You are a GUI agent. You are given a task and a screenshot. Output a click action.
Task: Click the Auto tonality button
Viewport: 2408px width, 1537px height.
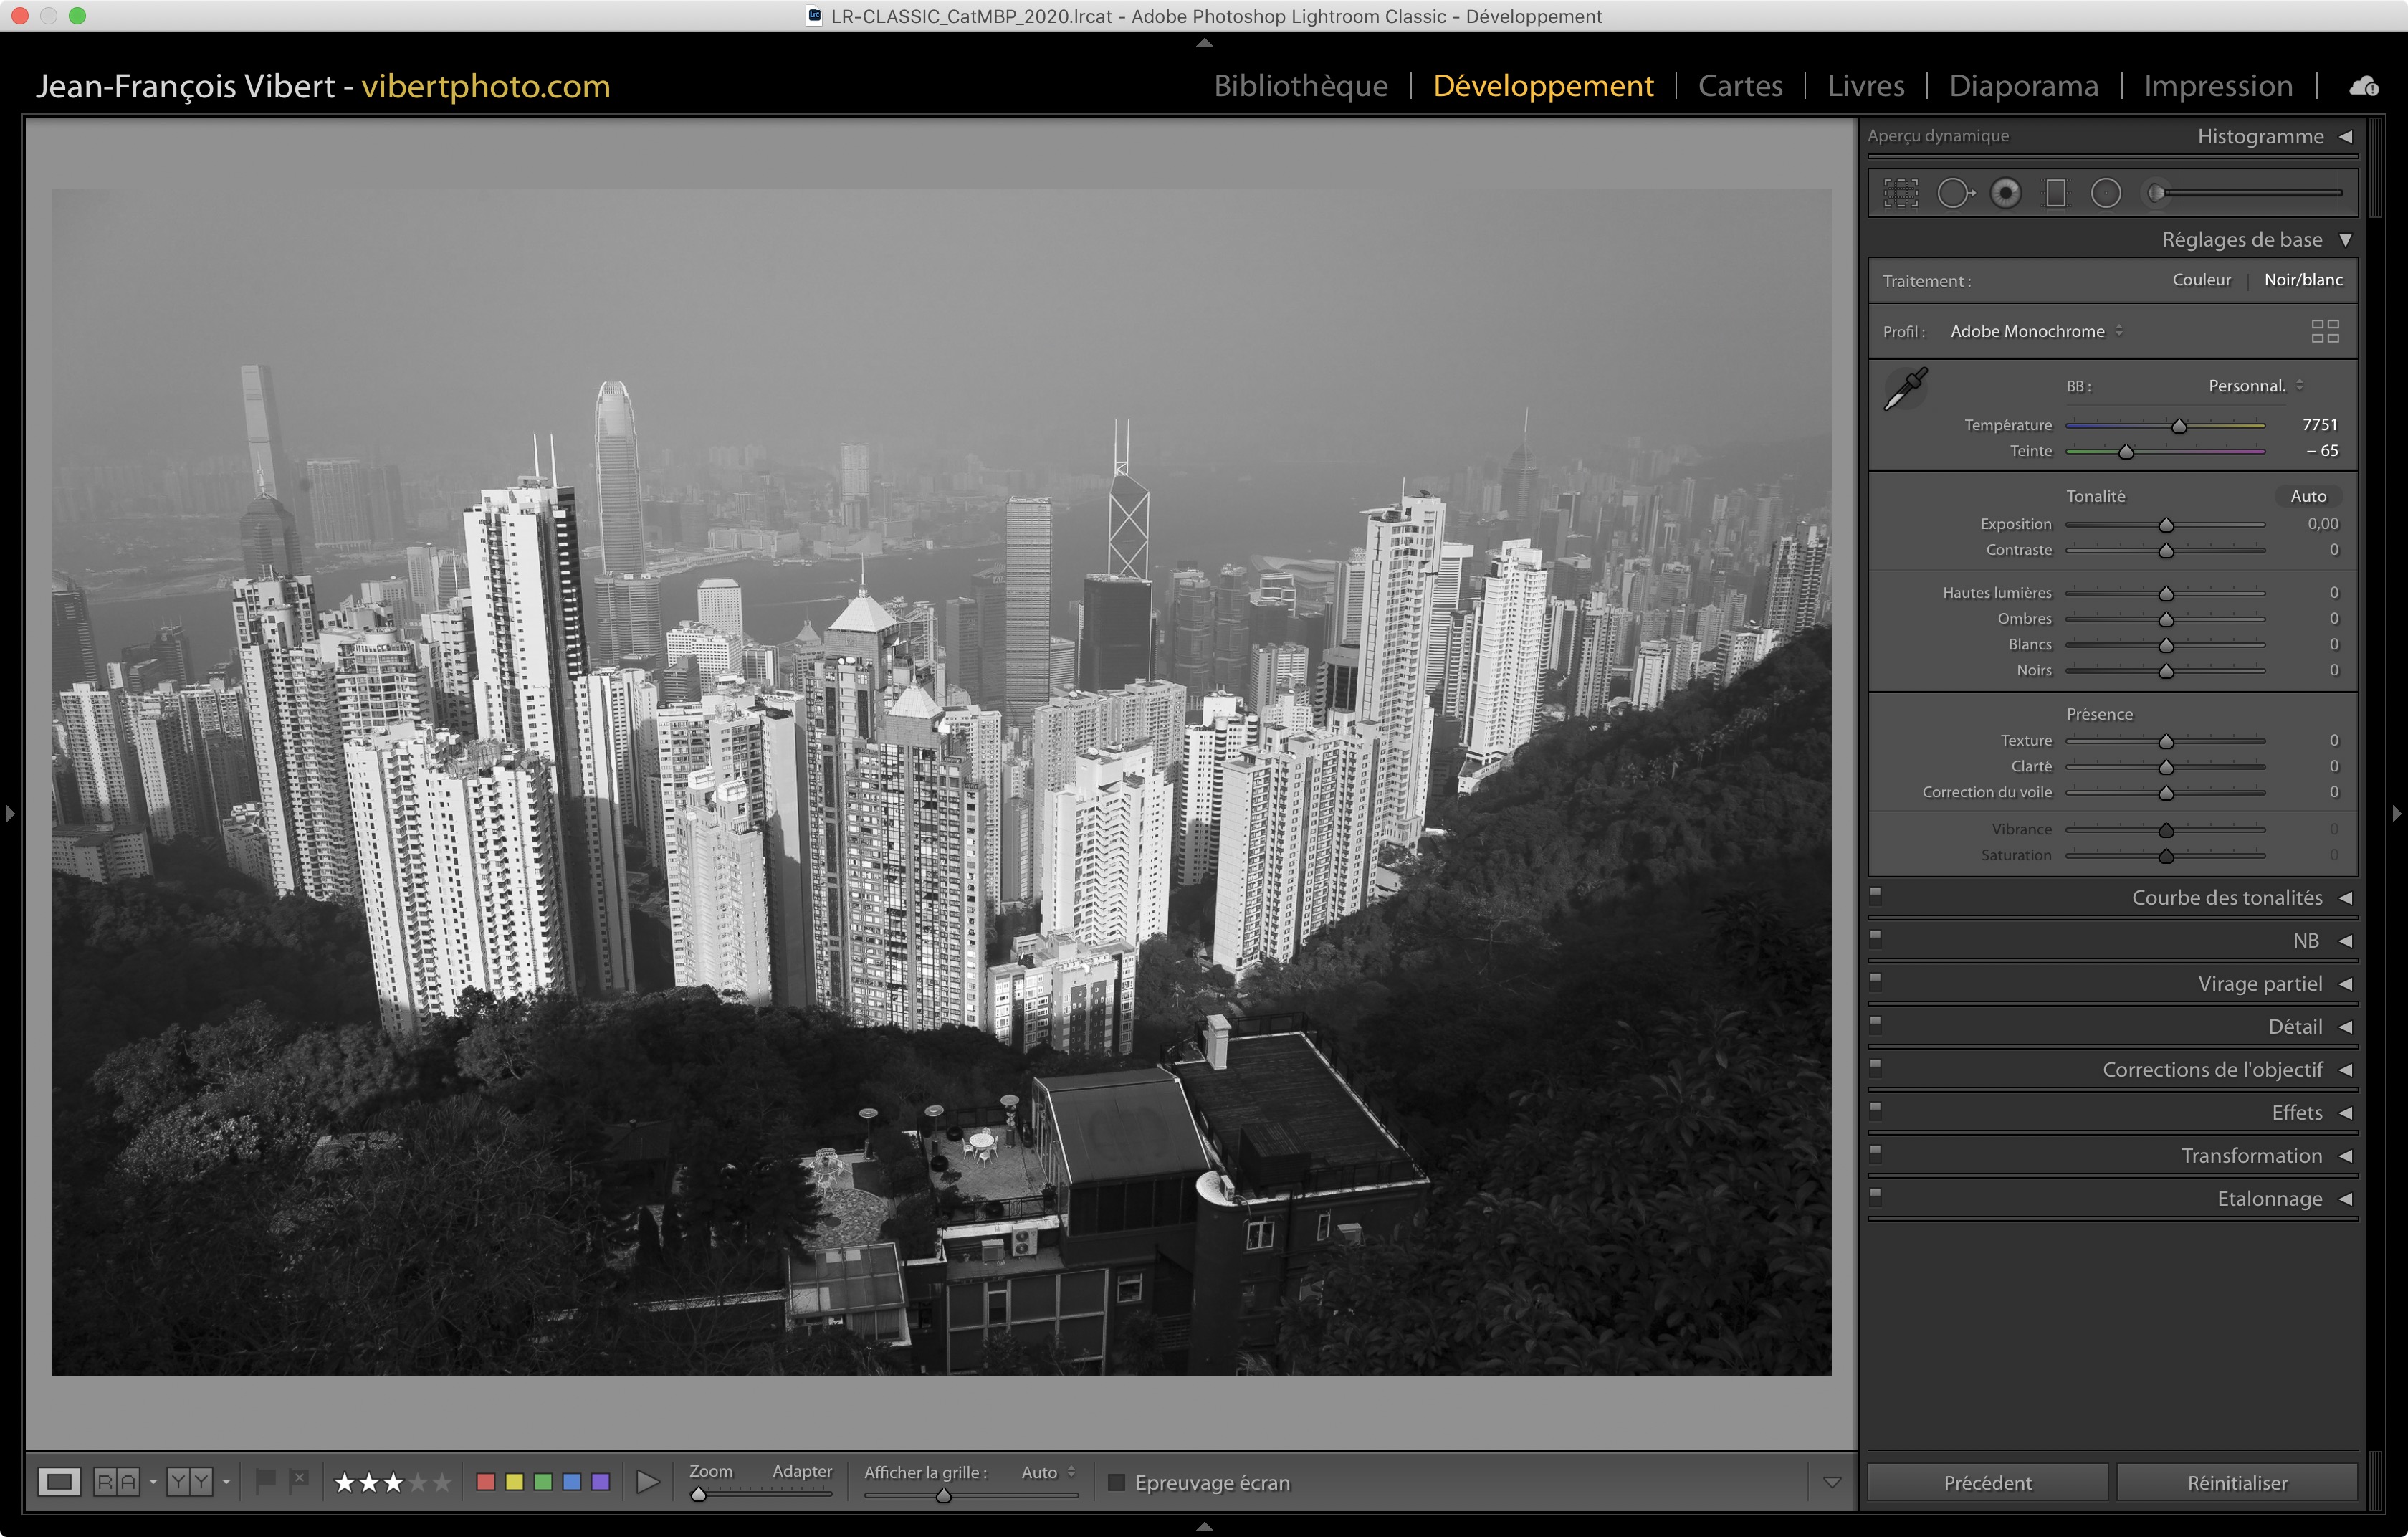pos(2308,496)
